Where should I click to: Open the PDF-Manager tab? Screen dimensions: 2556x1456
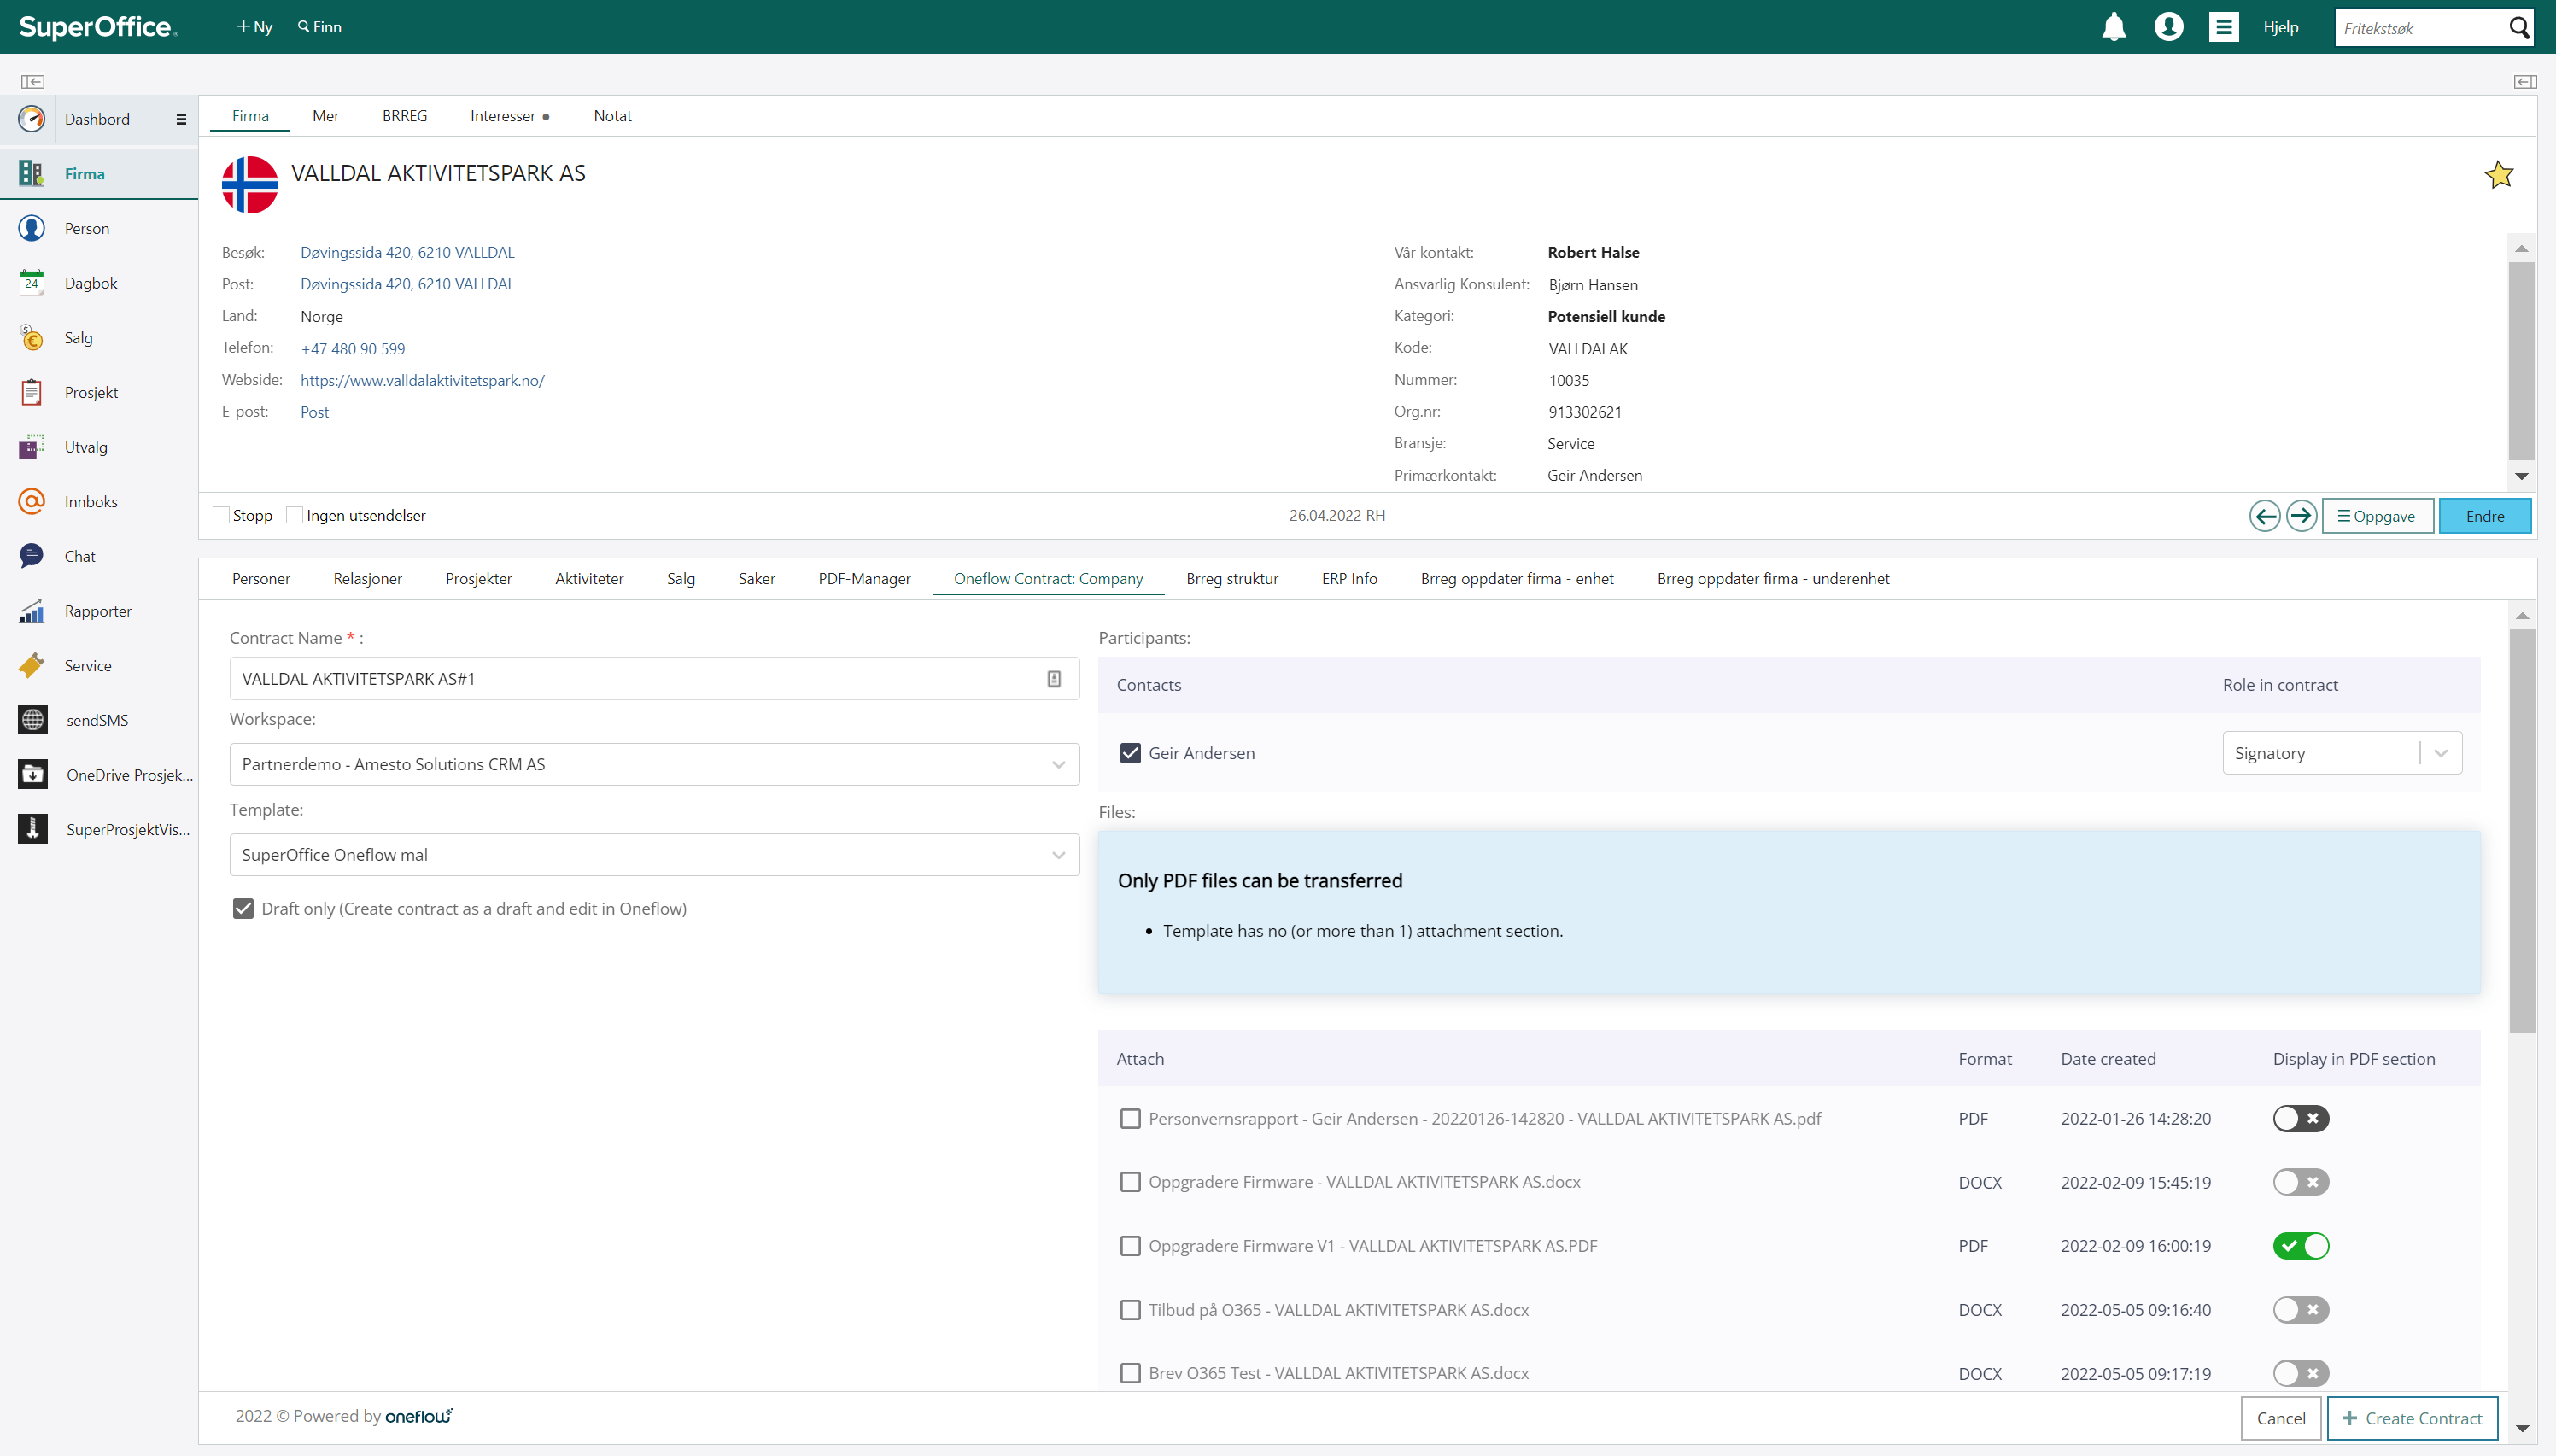pos(864,579)
